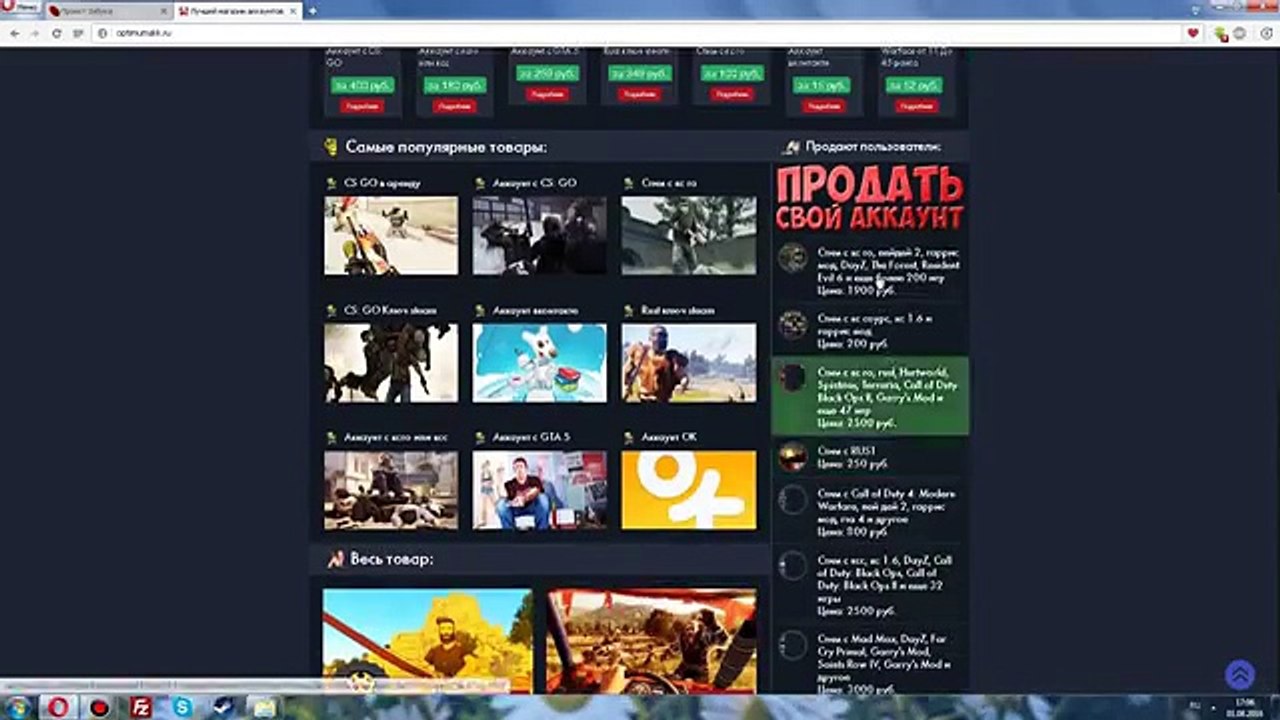The image size is (1280, 720).
Task: Open the Стим с RUST 250 руб. listing
Action: tap(870, 457)
